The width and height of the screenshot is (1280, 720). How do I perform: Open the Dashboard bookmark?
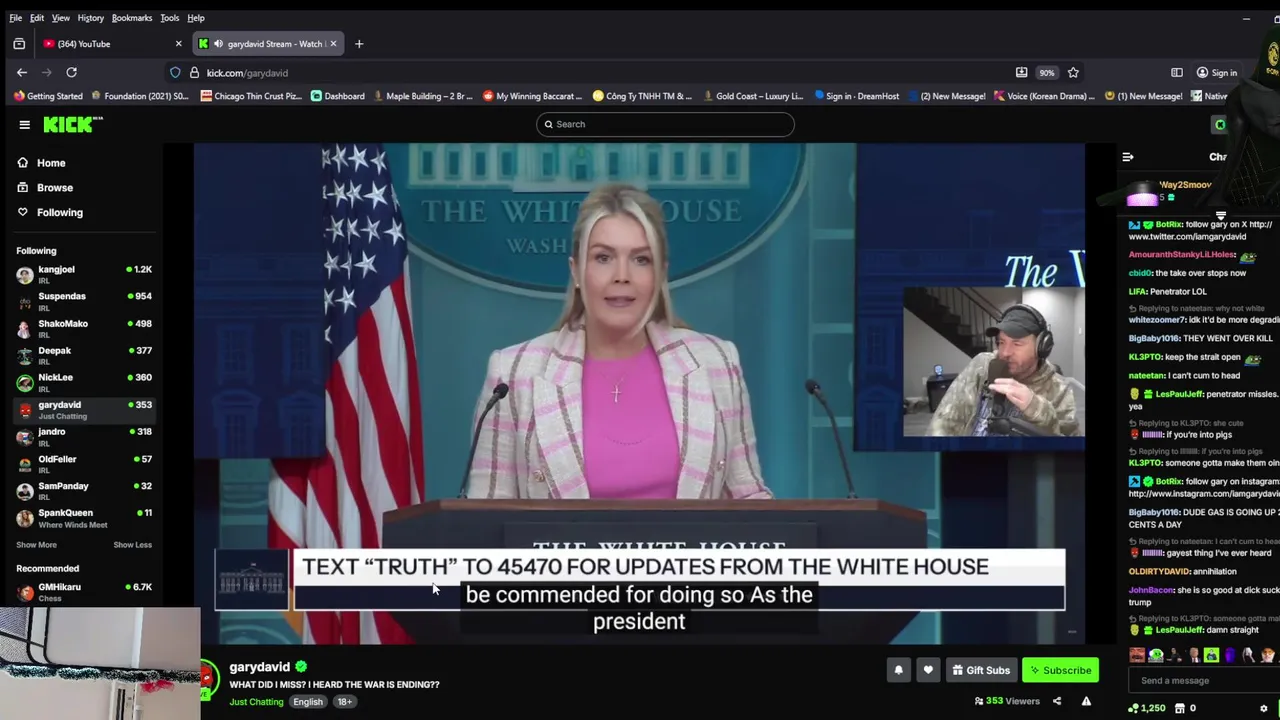coord(338,96)
